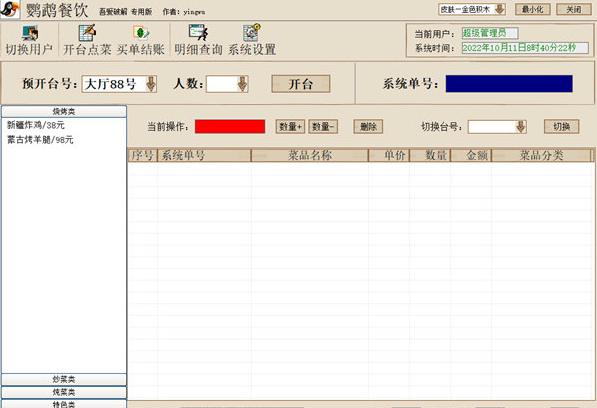Click the 数量- button
Image resolution: width=597 pixels, height=408 pixels.
pyautogui.click(x=323, y=127)
